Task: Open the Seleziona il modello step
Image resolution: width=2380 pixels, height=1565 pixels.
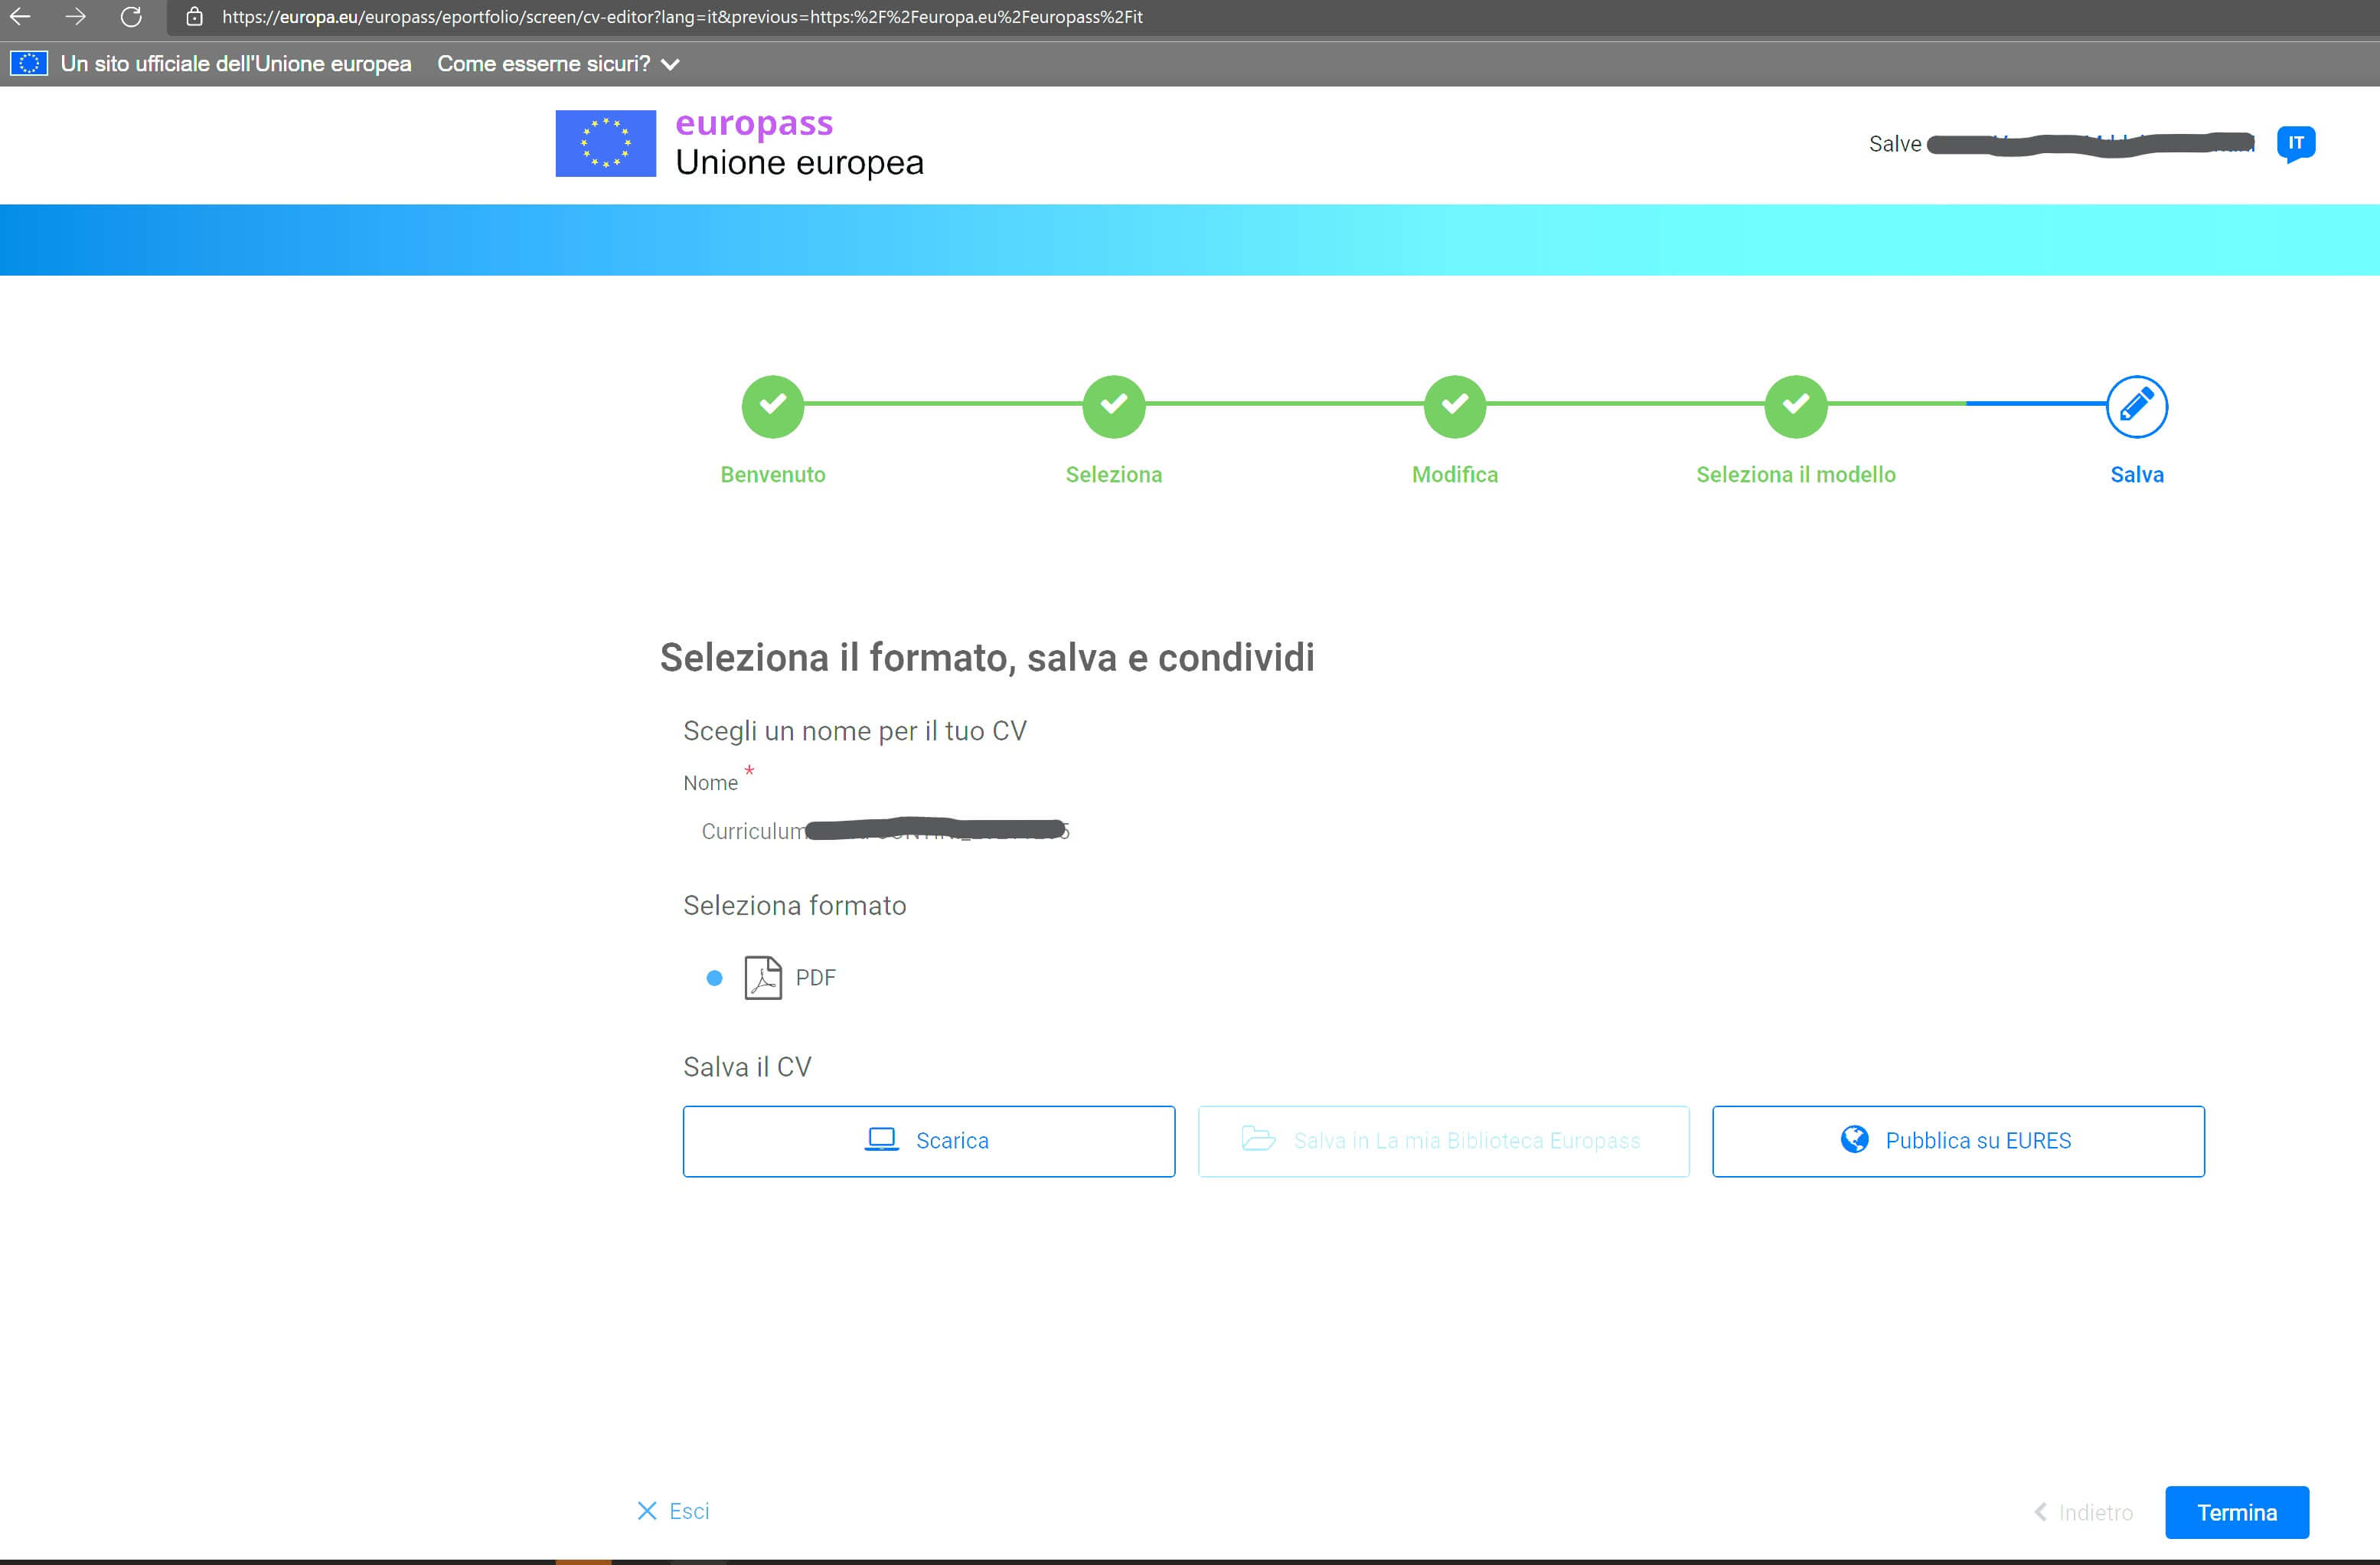Action: (x=1795, y=406)
